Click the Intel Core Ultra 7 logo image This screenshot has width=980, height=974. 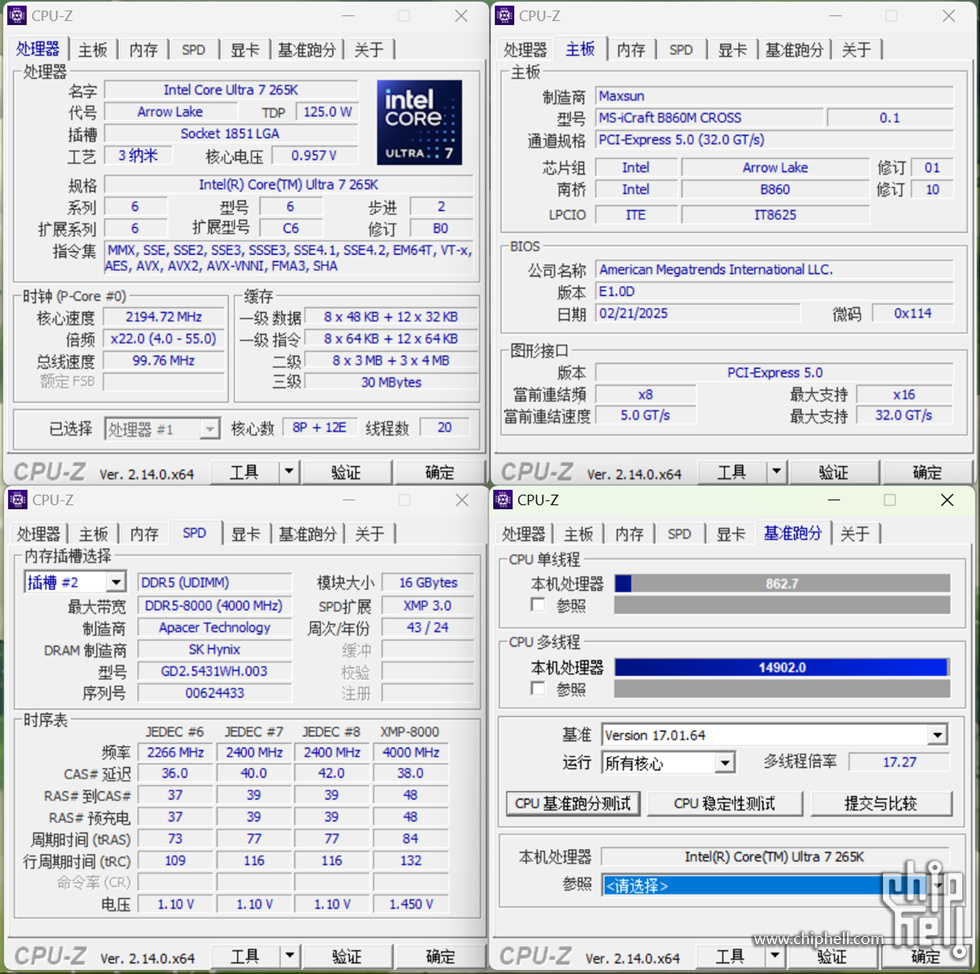419,123
